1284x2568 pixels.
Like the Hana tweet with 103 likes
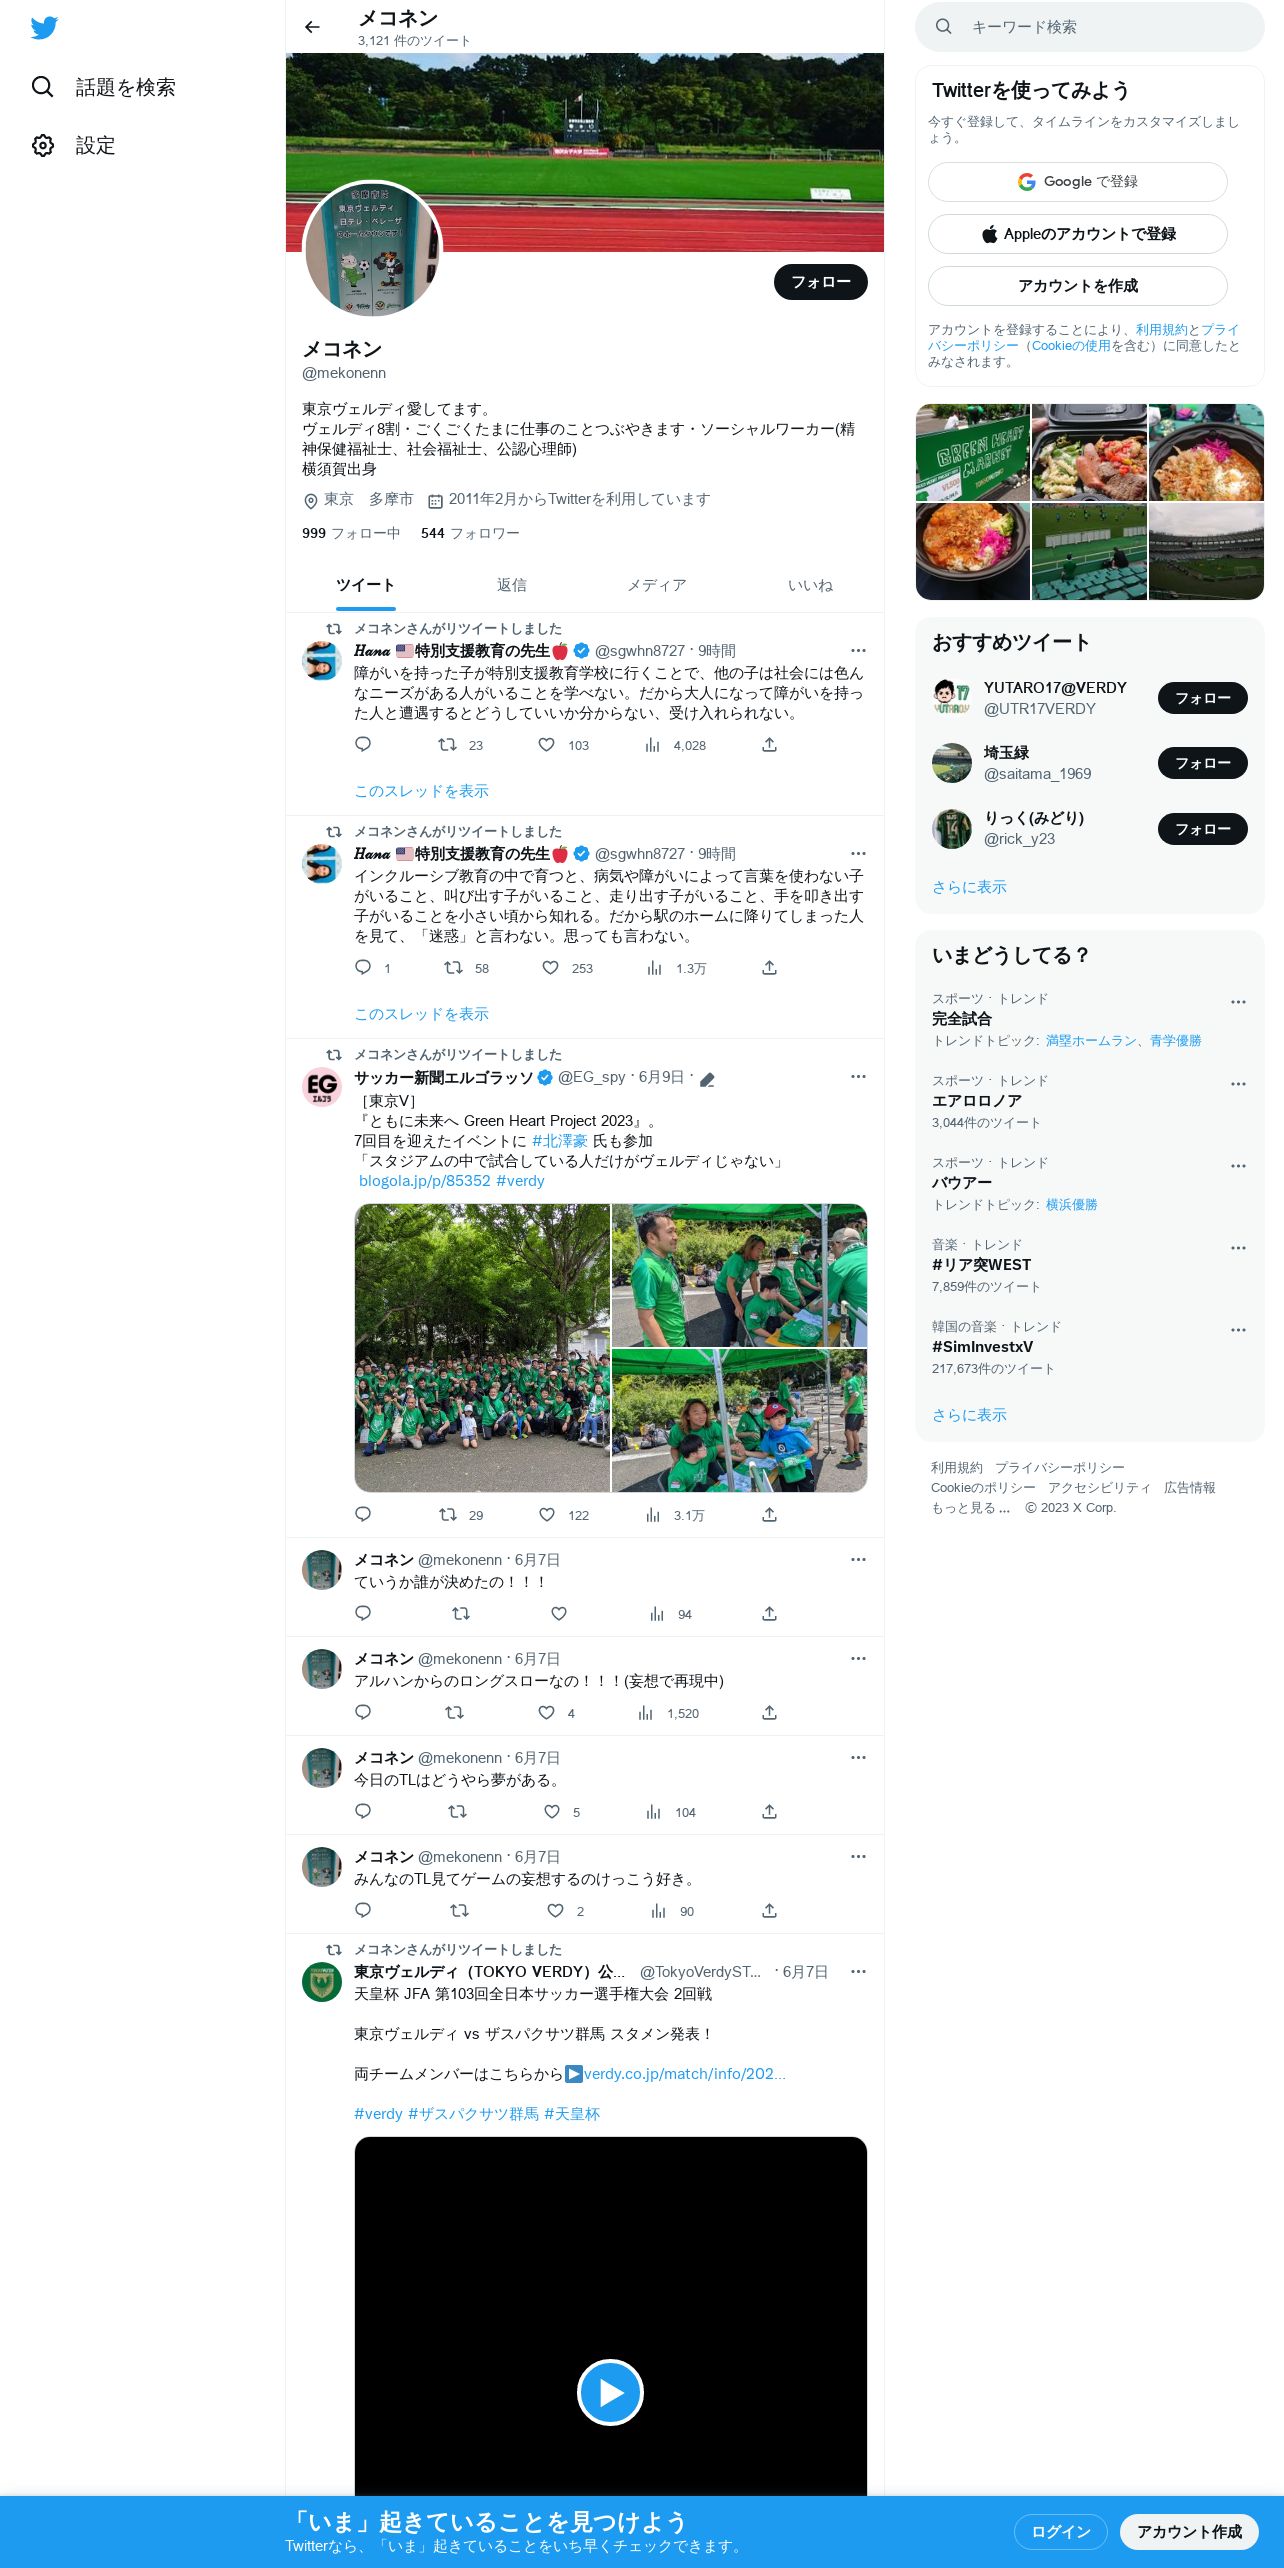coord(563,745)
